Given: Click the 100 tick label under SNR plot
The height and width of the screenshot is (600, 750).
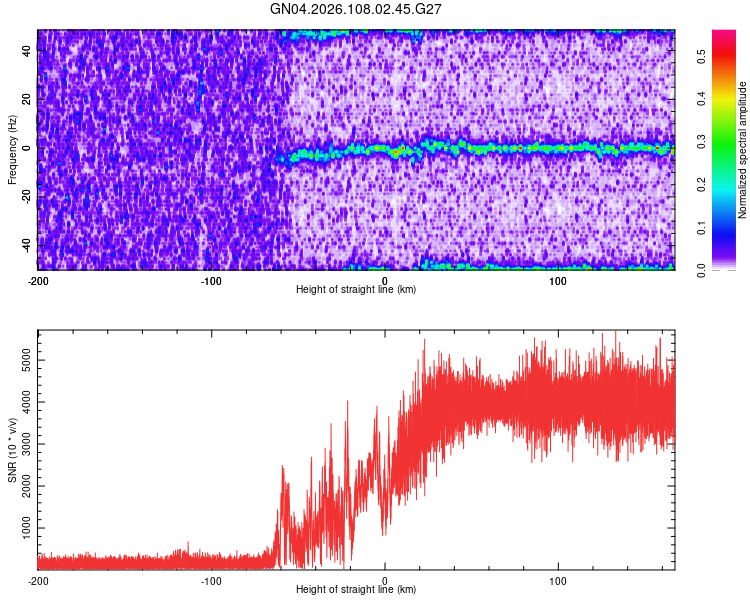Looking at the screenshot, I should 558,581.
